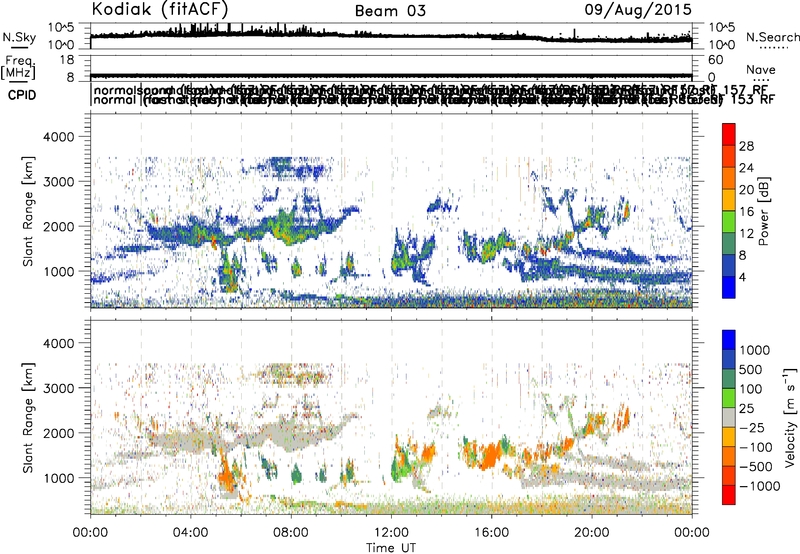Pick the gray ±25 velocity colorbar segment
The width and height of the screenshot is (800, 554).
pos(729,417)
